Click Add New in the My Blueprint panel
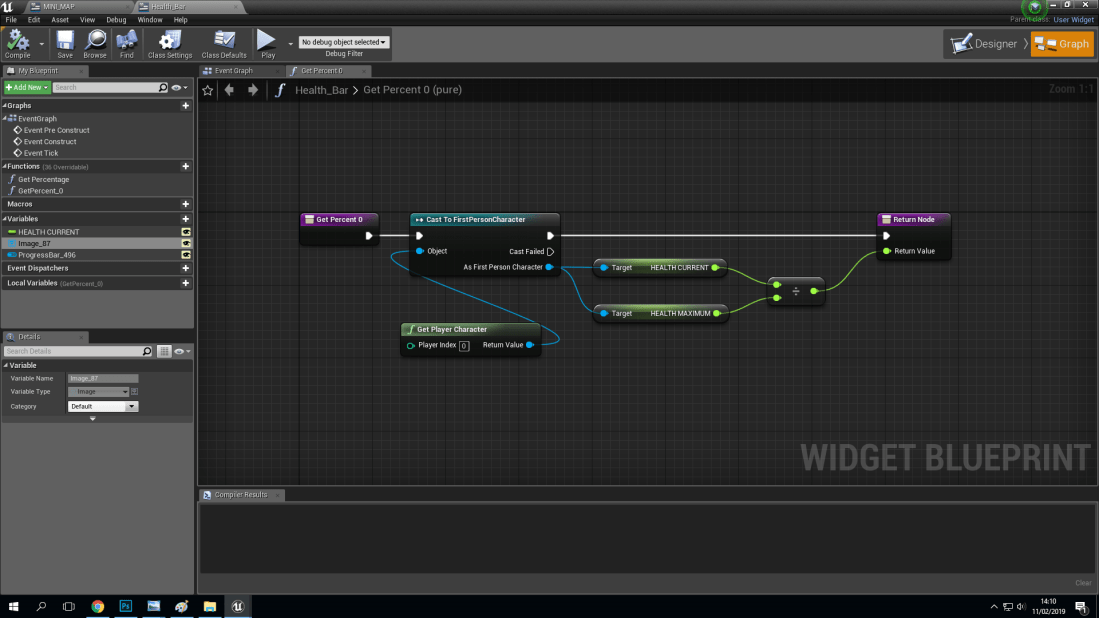The height and width of the screenshot is (618, 1099). (x=24, y=87)
